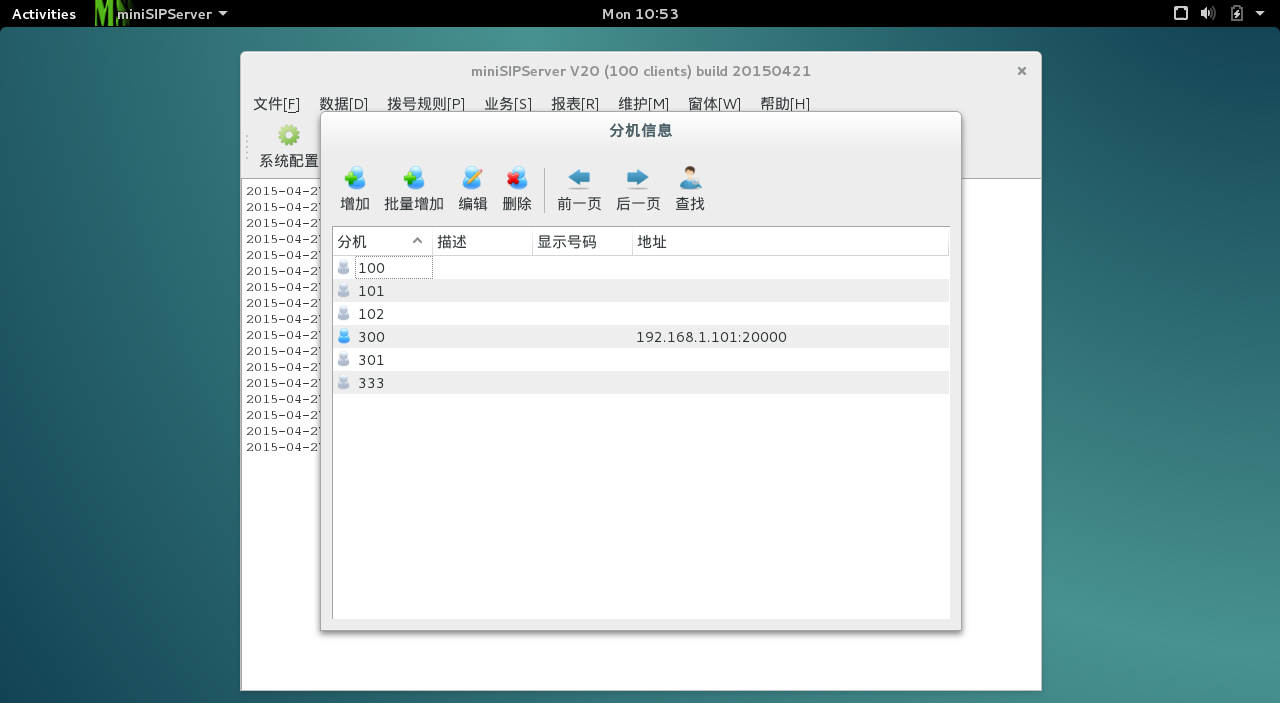Open the system menu via the volume icon
The image size is (1280, 703).
point(1208,13)
